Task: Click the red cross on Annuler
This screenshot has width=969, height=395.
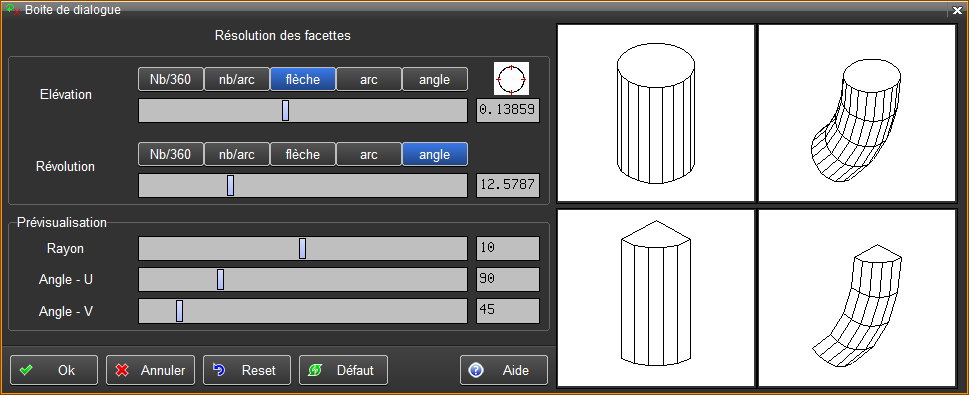Action: pos(122,370)
